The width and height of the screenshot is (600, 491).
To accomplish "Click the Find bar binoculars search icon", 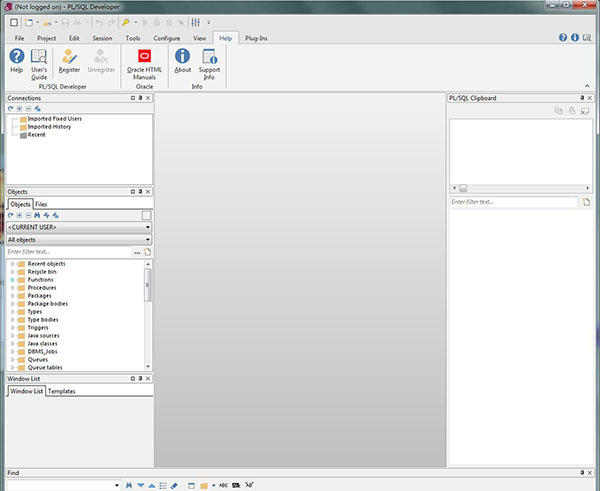I will (129, 485).
